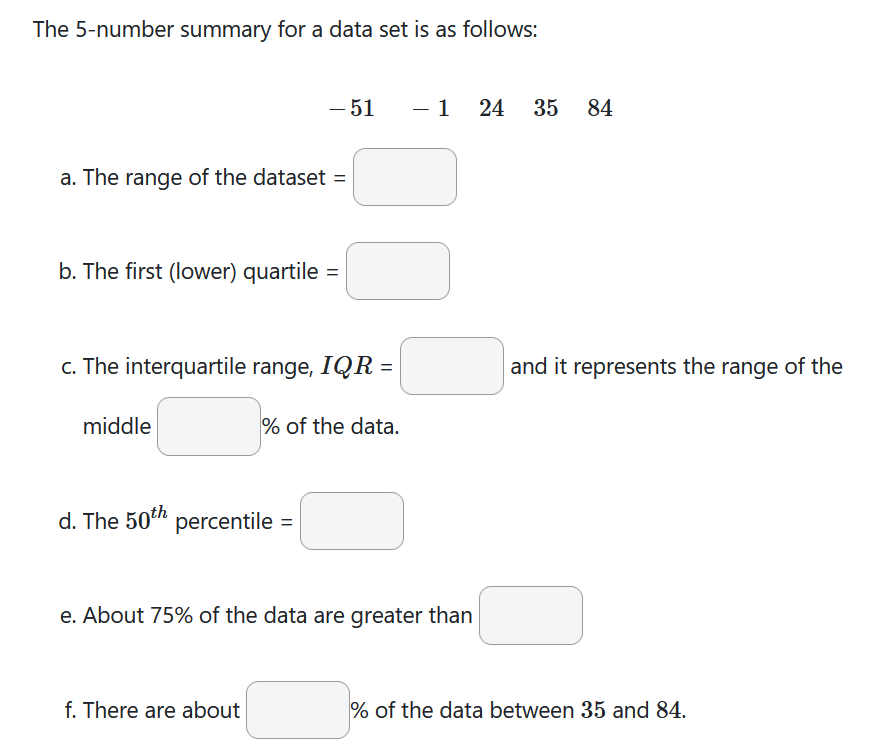Select the 50th percentile answer field
This screenshot has width=891, height=756.
pyautogui.click(x=351, y=520)
